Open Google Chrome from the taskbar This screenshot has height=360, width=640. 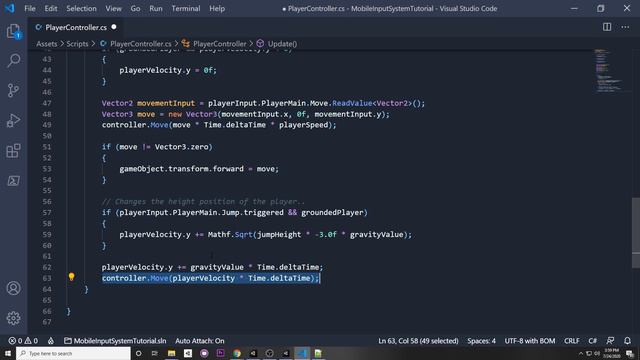(x=237, y=353)
